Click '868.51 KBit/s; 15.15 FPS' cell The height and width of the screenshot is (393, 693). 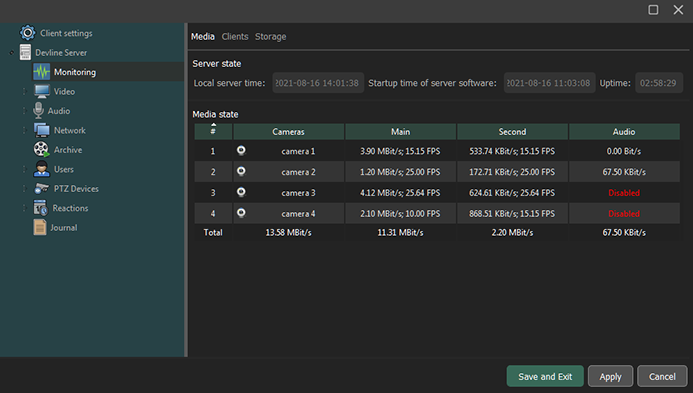512,214
